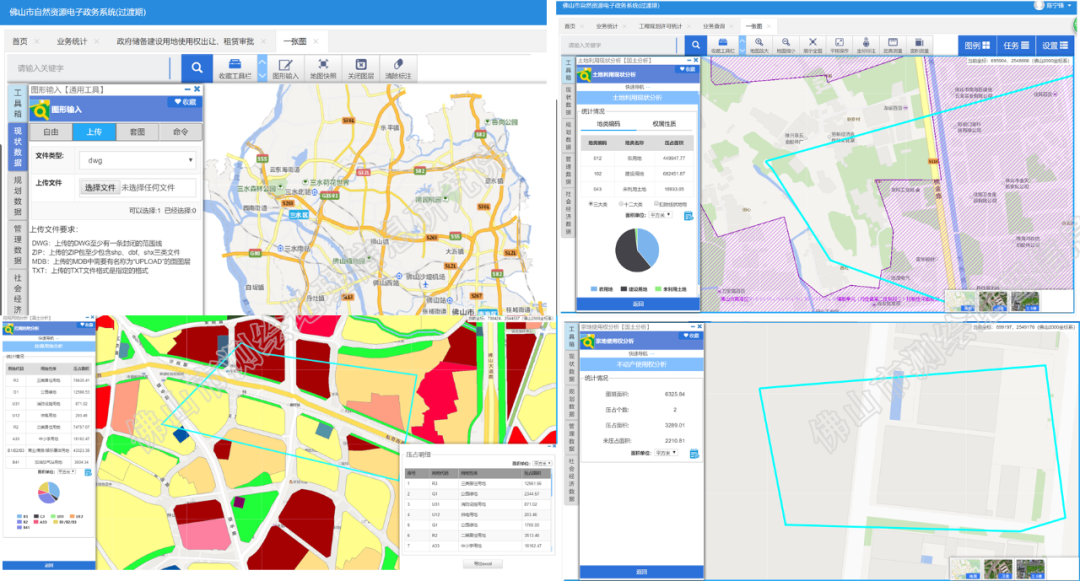Open the 权属性质 tab
Screen dimensions: 1080x581
(x=664, y=124)
